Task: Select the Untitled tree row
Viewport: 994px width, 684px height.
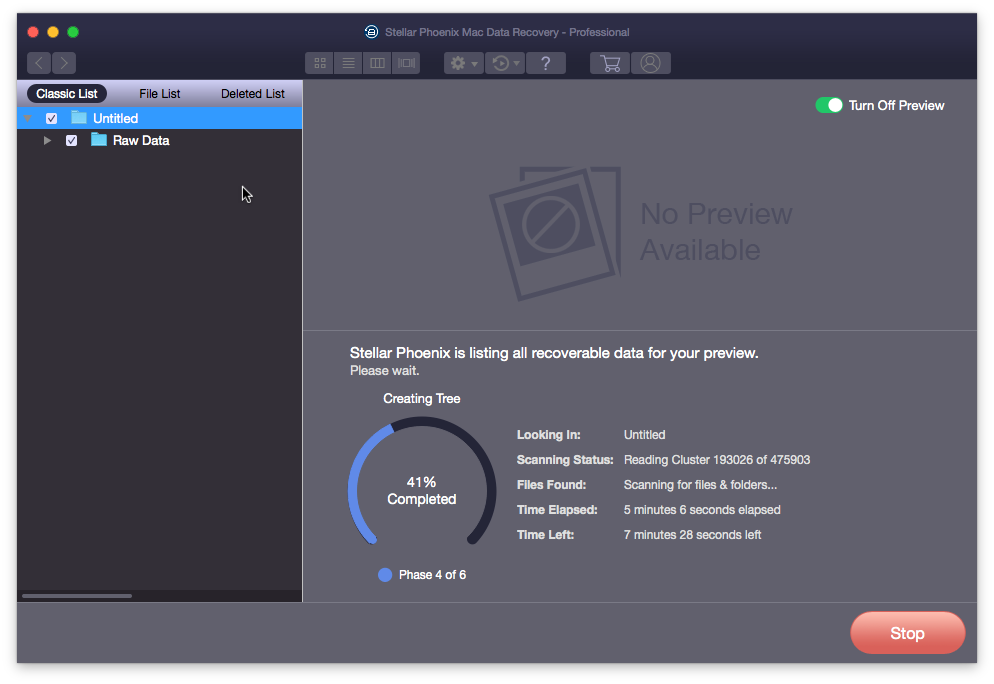Action: (160, 119)
